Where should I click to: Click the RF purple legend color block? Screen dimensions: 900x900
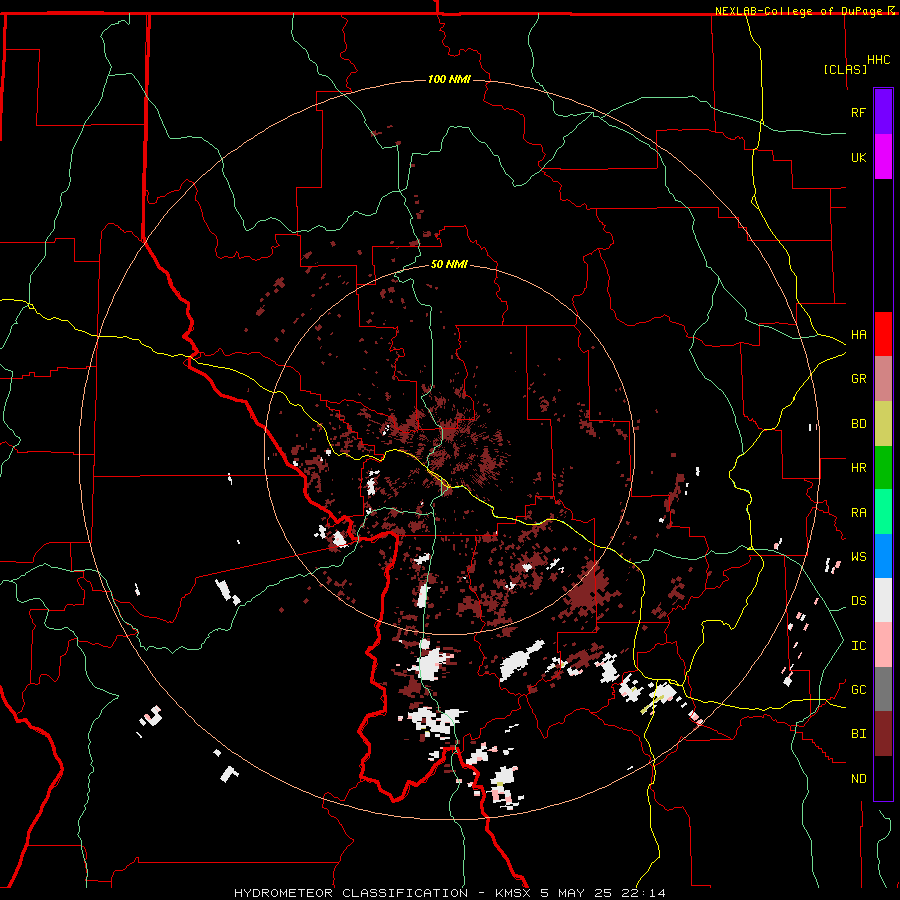(883, 111)
